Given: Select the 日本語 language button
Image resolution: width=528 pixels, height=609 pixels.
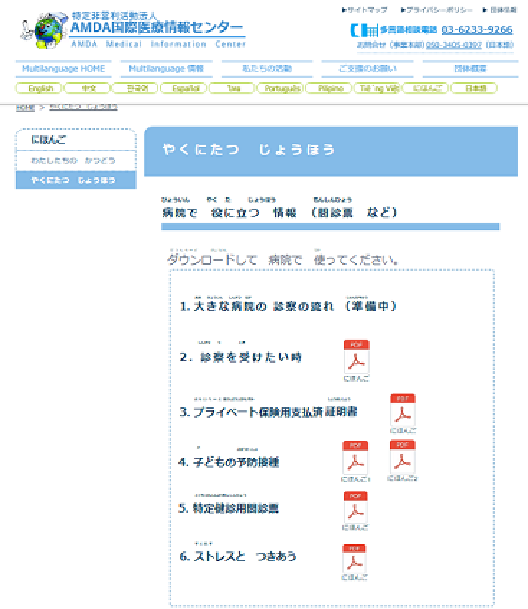Looking at the screenshot, I should [474, 88].
